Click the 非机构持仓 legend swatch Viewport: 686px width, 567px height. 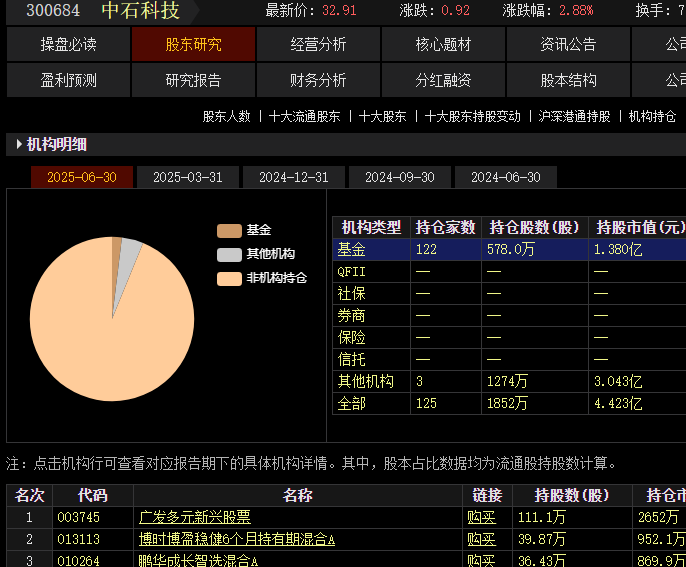point(229,278)
